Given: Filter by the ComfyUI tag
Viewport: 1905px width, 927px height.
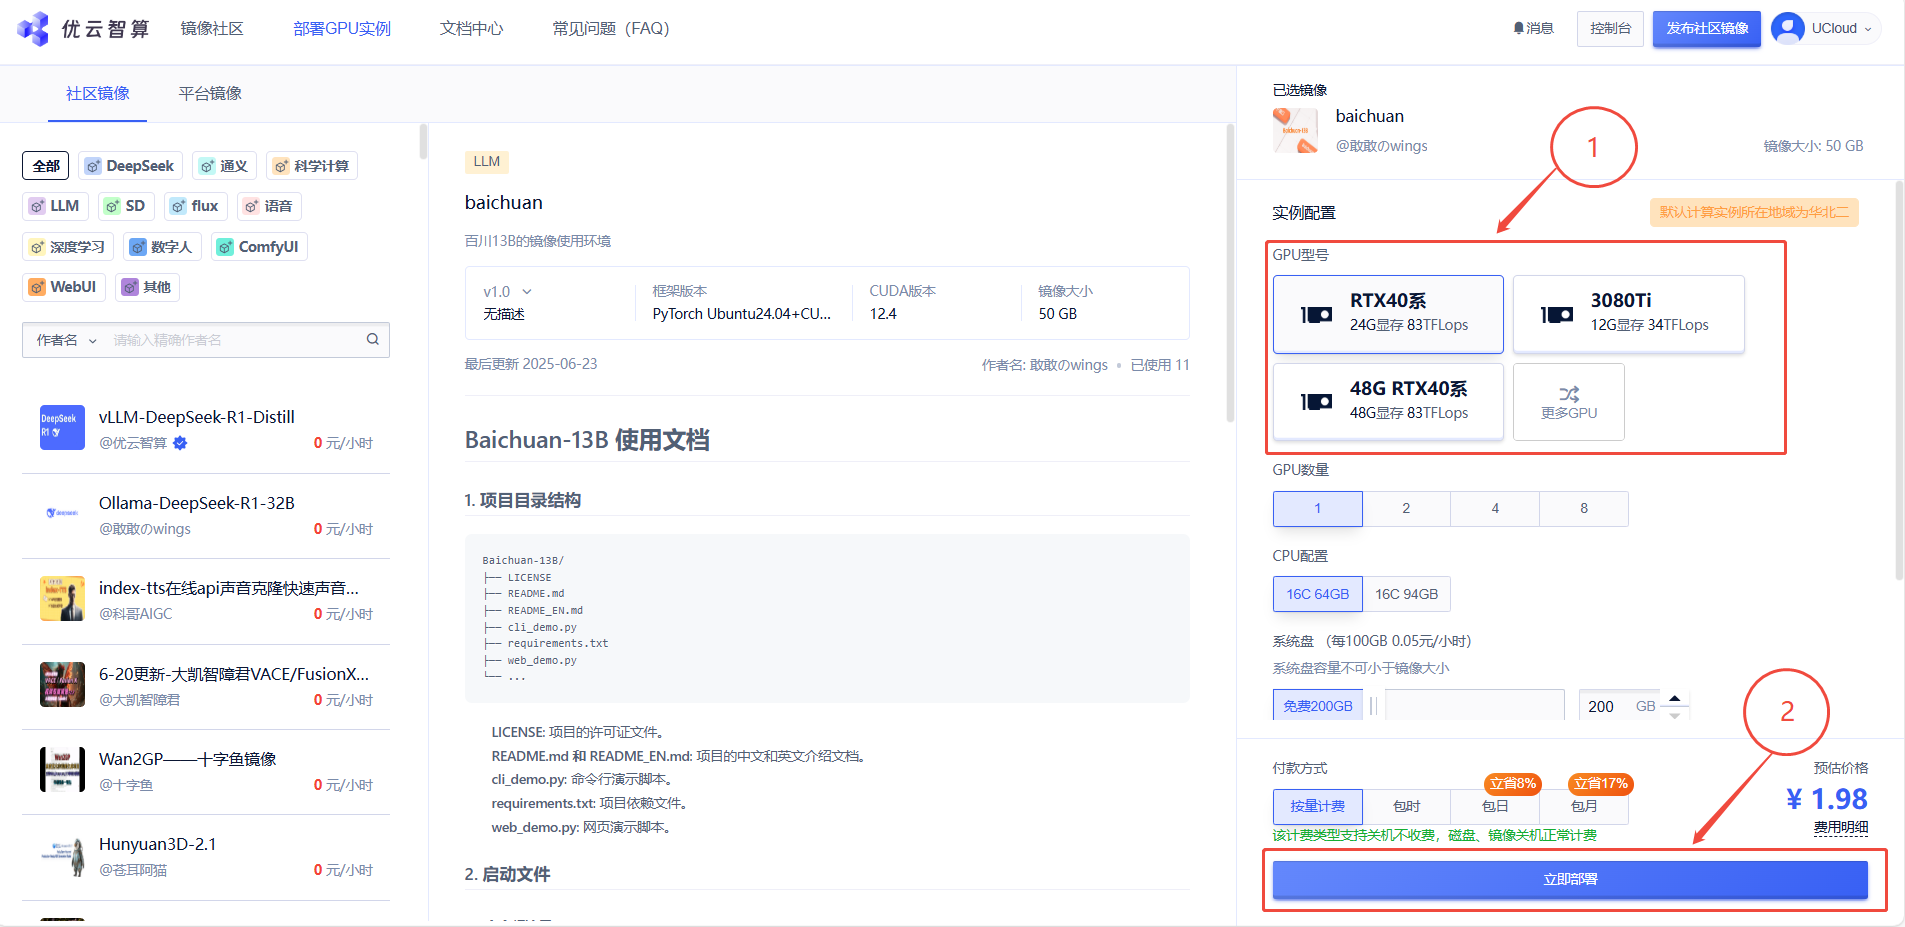Looking at the screenshot, I should tap(259, 247).
